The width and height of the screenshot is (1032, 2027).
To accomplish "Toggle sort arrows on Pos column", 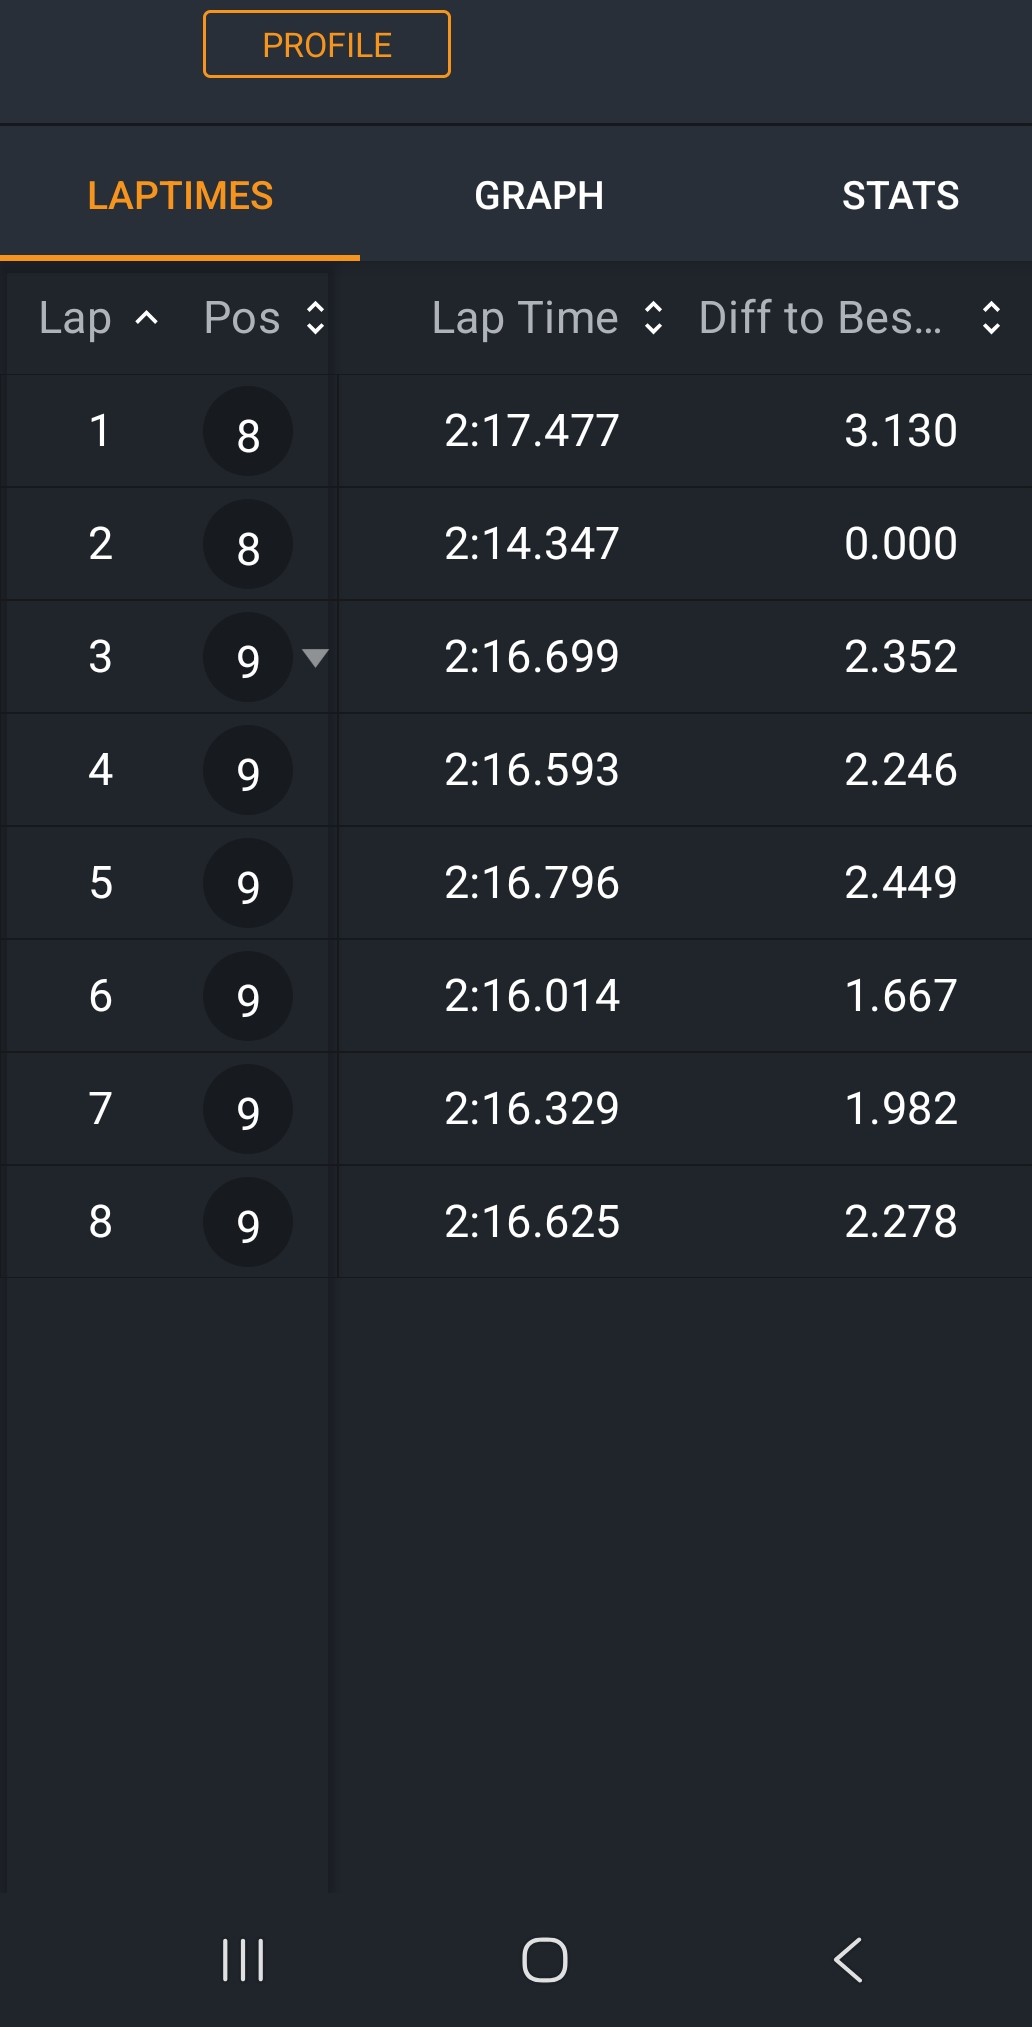I will point(315,318).
